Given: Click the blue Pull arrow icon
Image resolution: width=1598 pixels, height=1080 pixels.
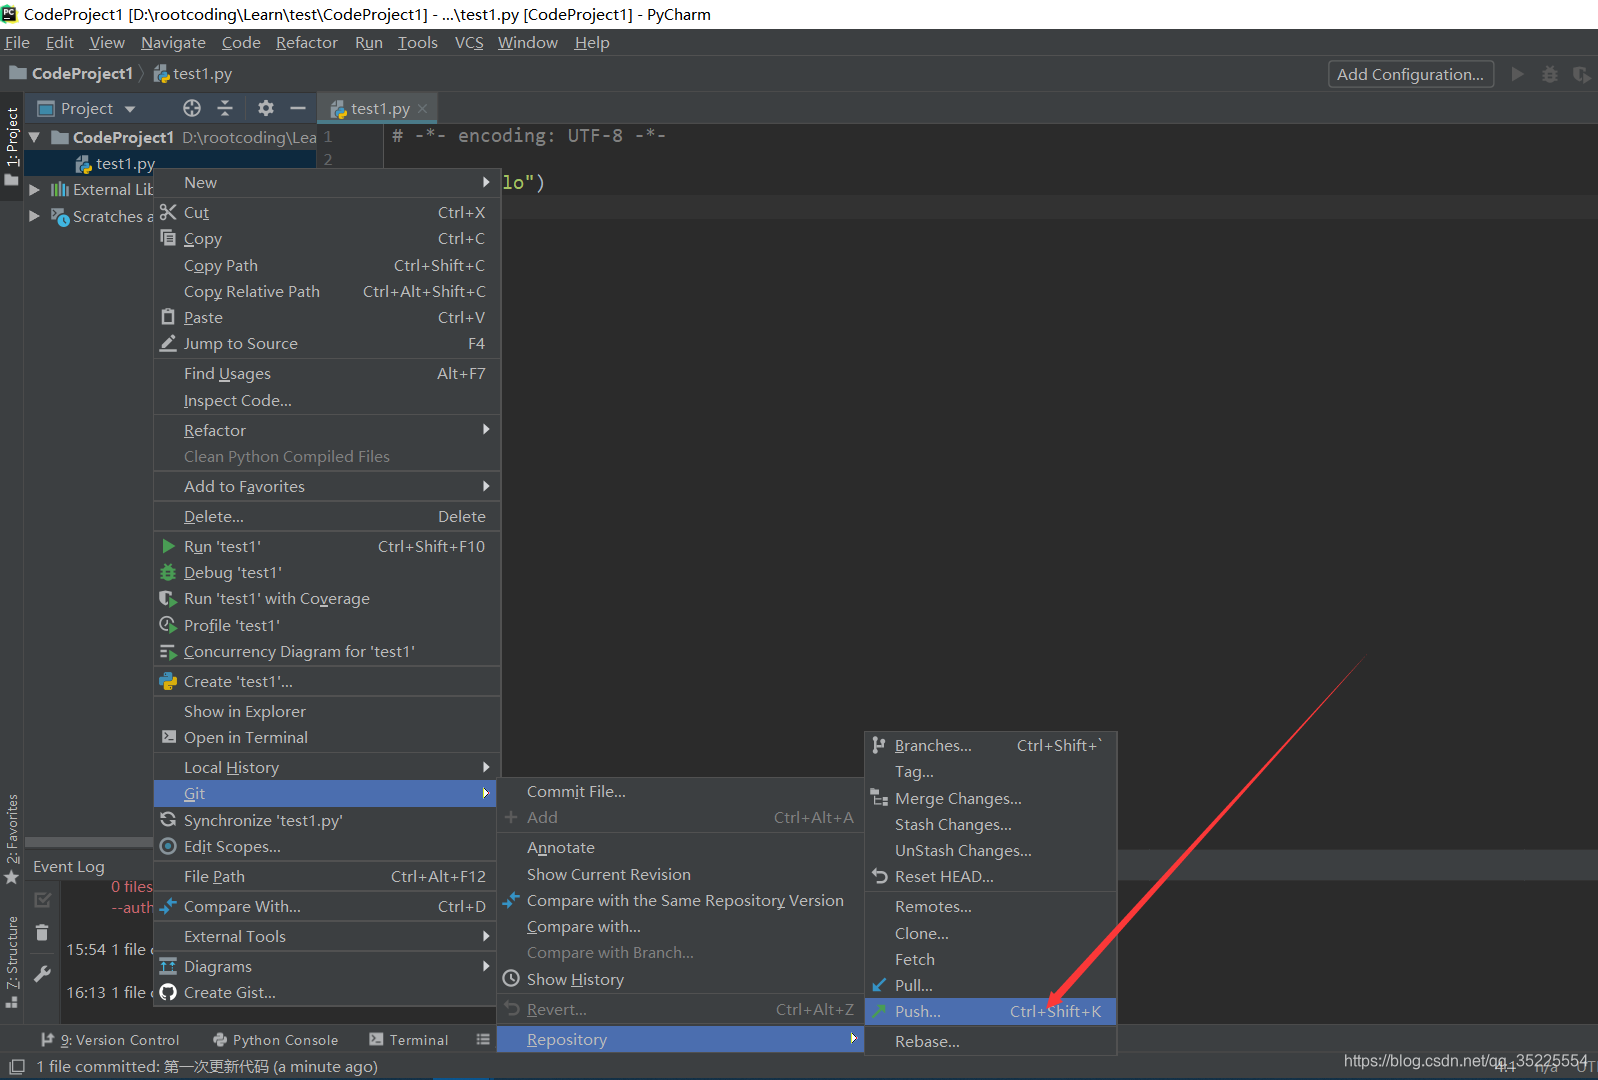Looking at the screenshot, I should coord(879,985).
